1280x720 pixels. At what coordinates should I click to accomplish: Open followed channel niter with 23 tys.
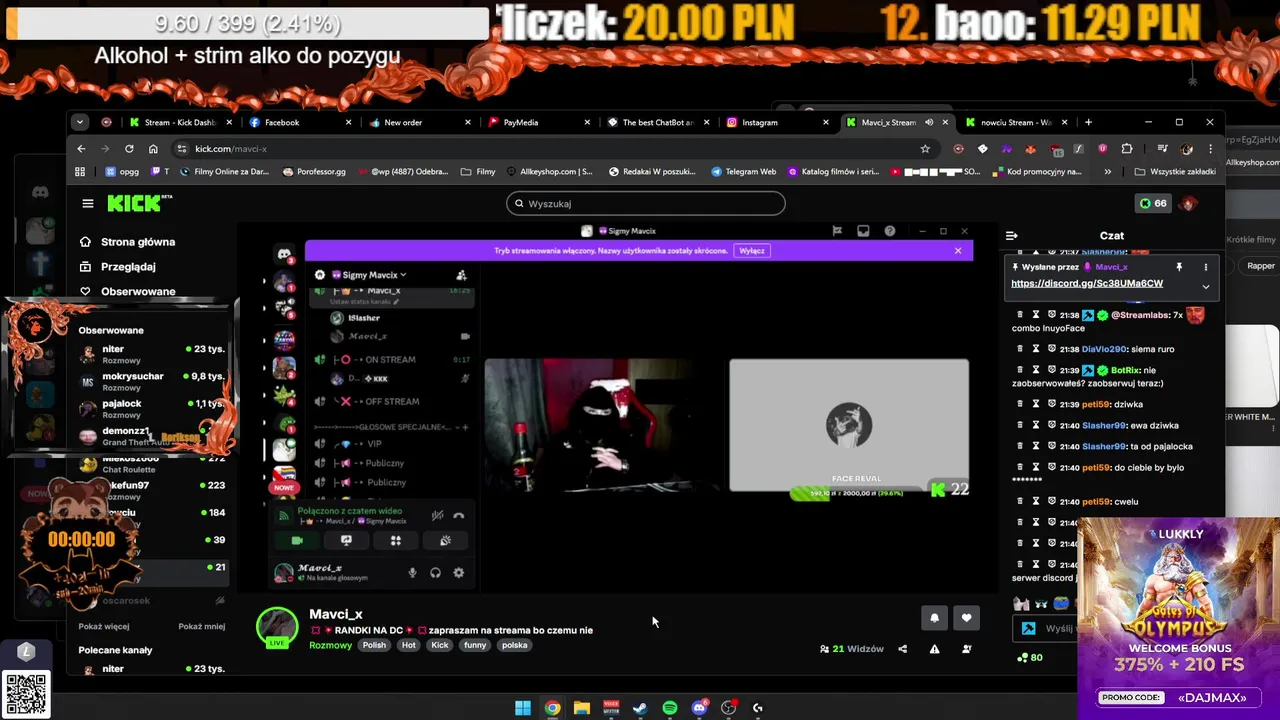(153, 354)
